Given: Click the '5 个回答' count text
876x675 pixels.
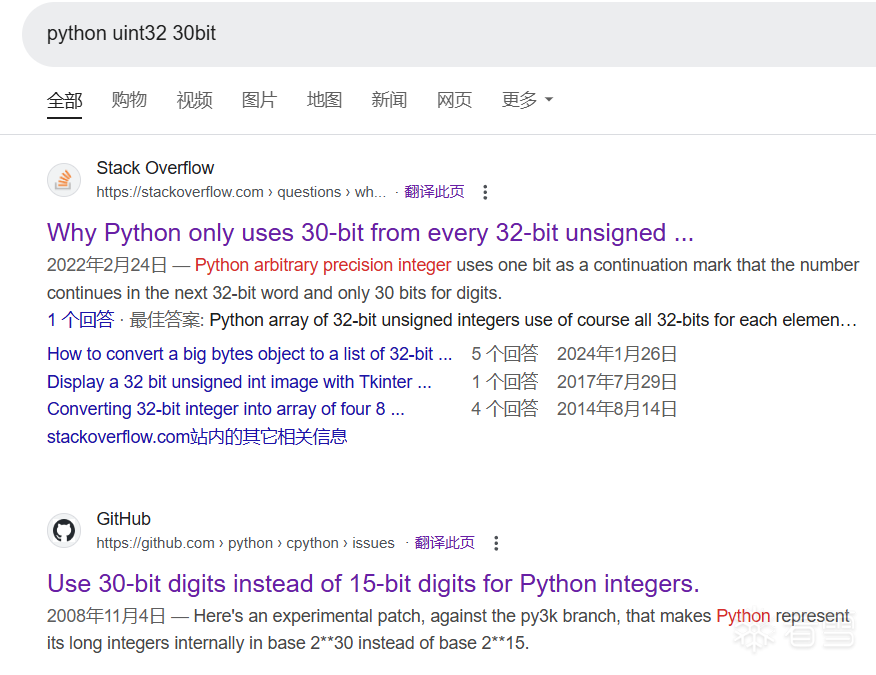Looking at the screenshot, I should (505, 354).
